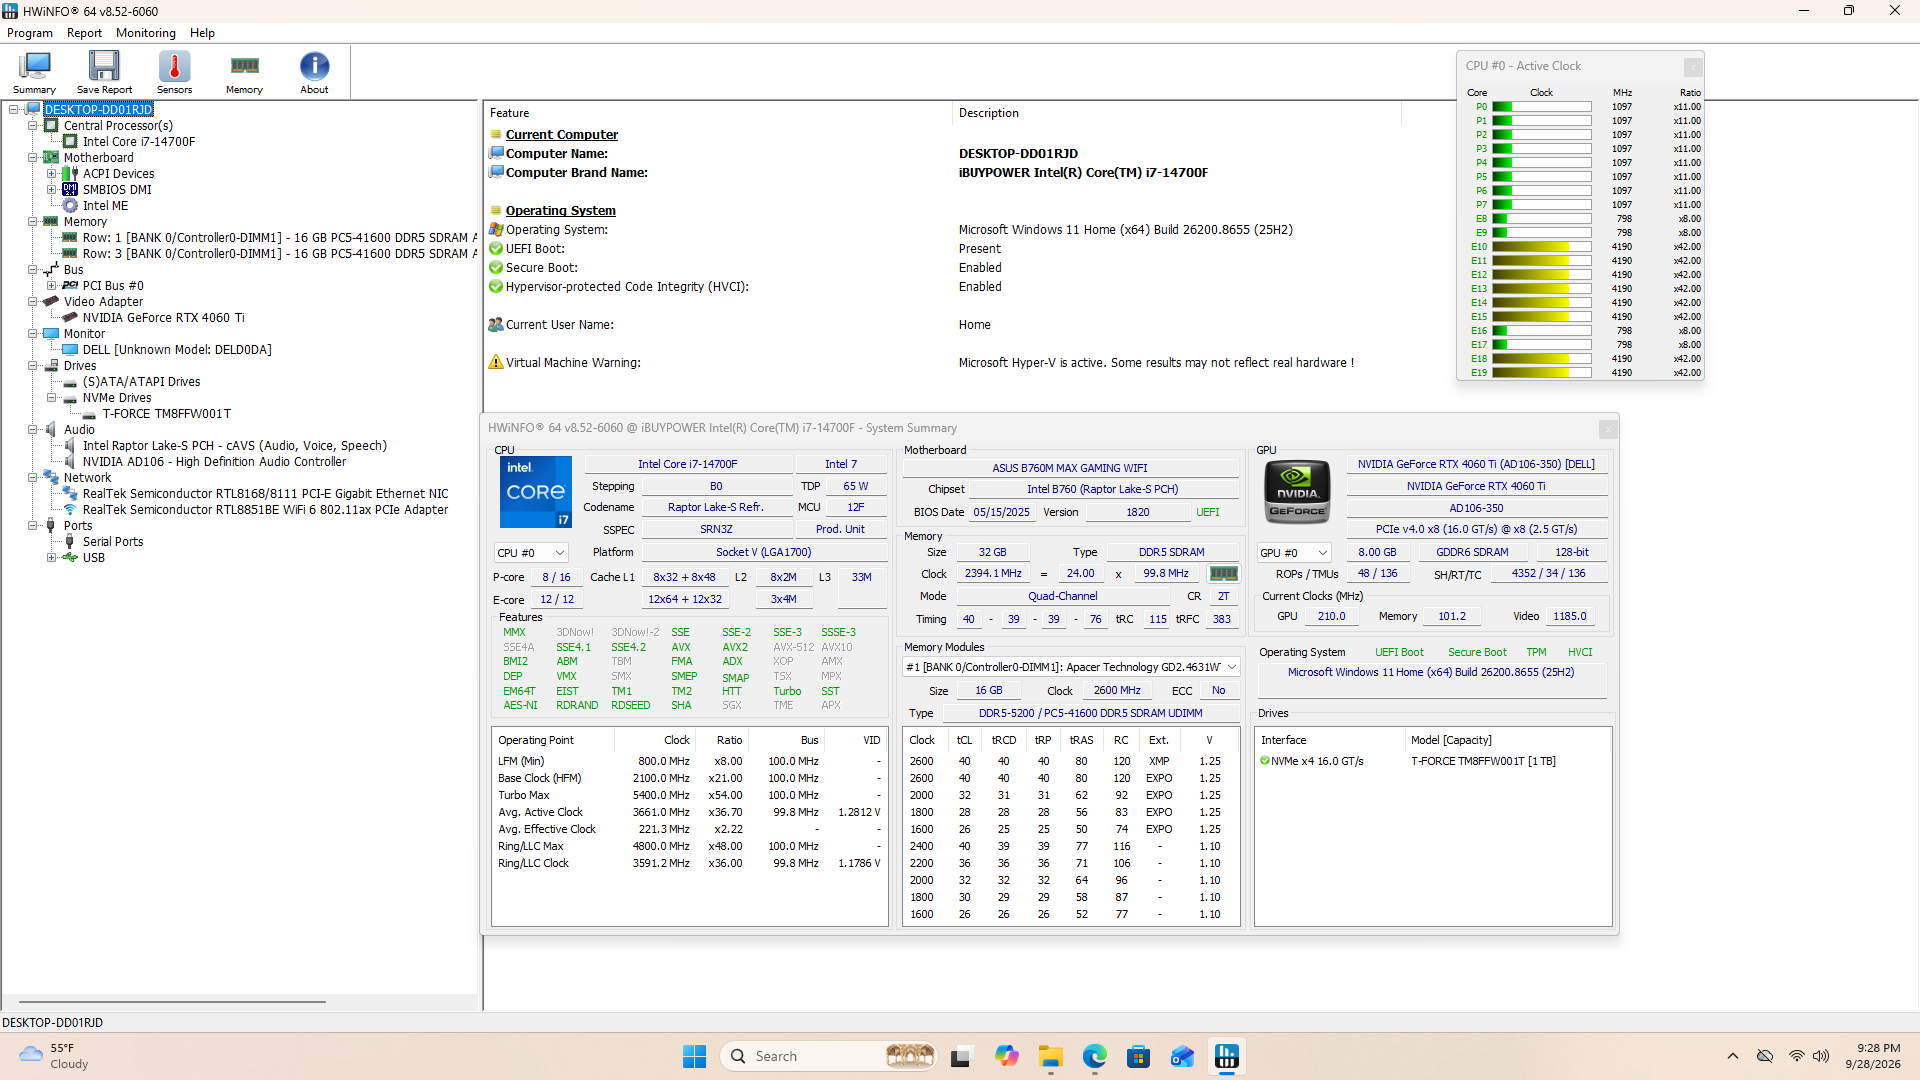Click the Monitor tree icon

51,333
